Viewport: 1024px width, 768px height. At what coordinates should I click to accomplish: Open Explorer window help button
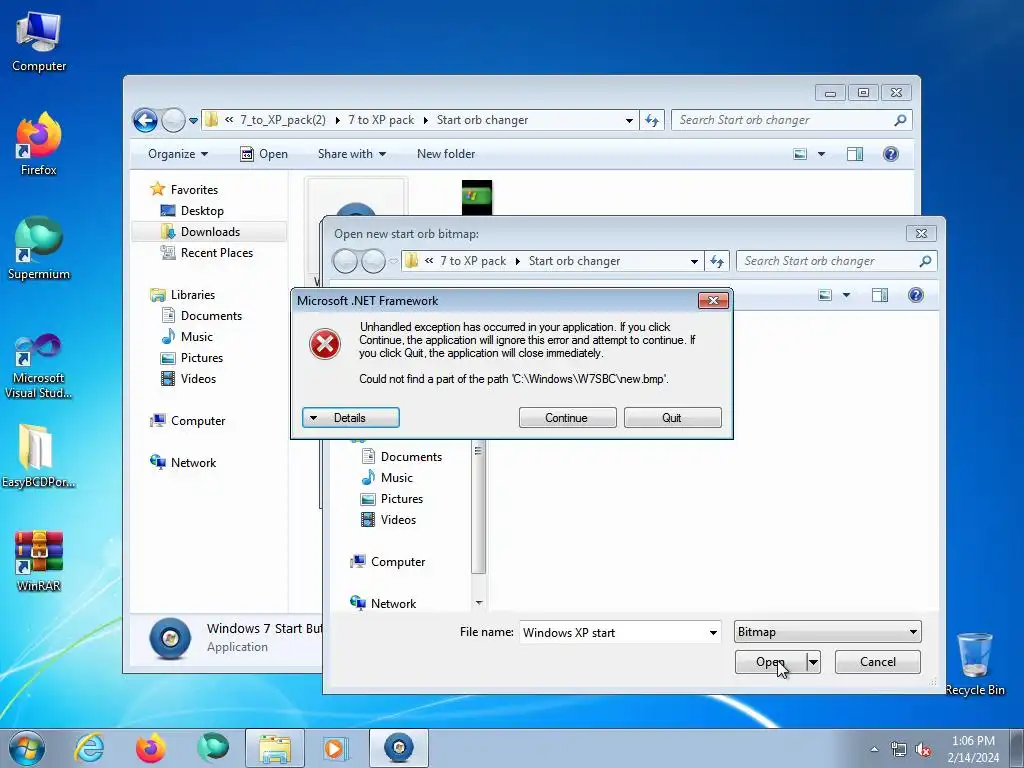pos(891,154)
